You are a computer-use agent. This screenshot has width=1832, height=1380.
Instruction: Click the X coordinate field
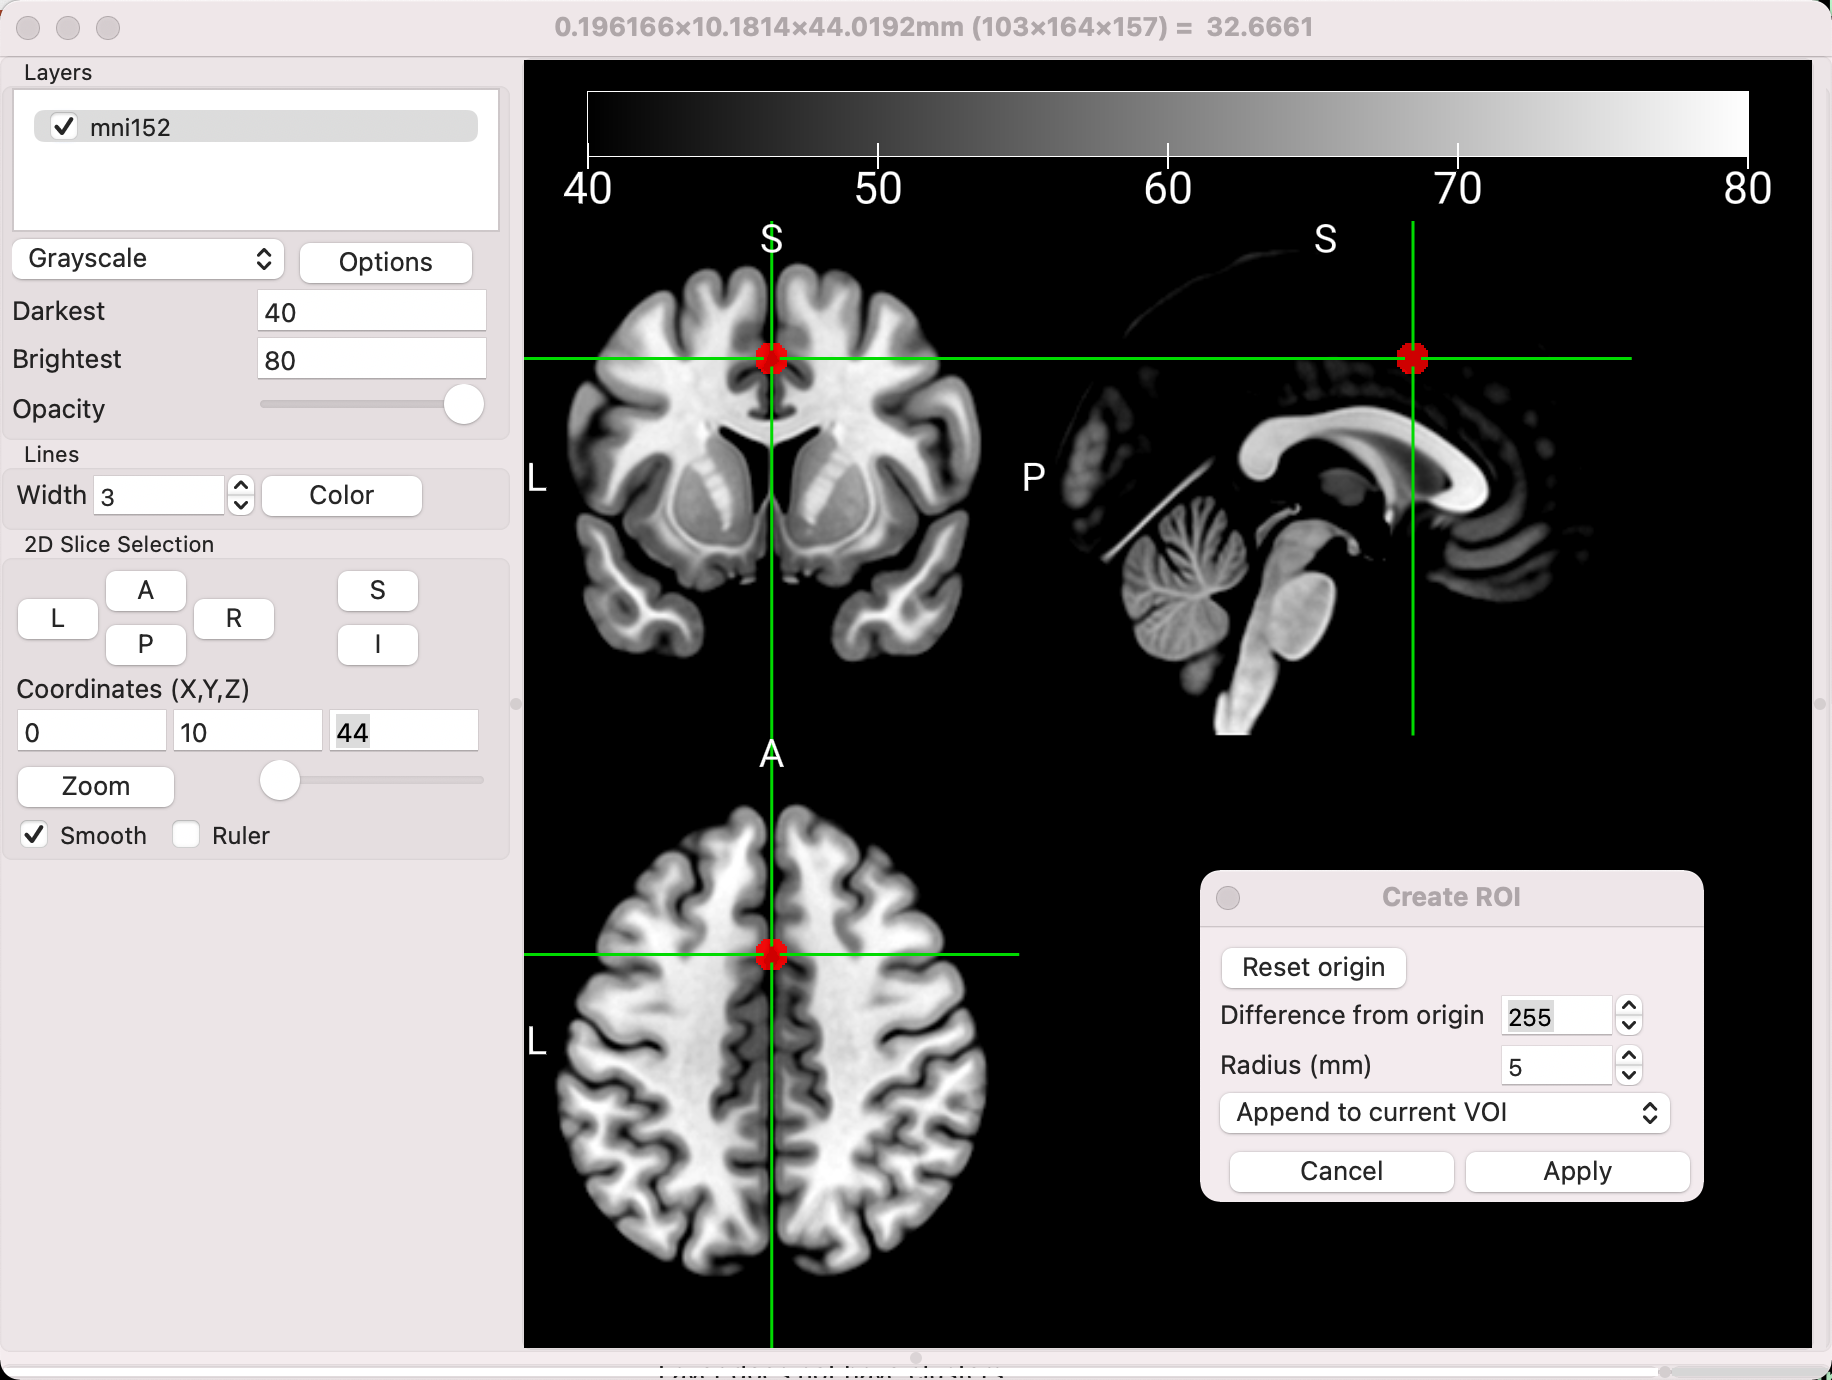click(x=92, y=732)
